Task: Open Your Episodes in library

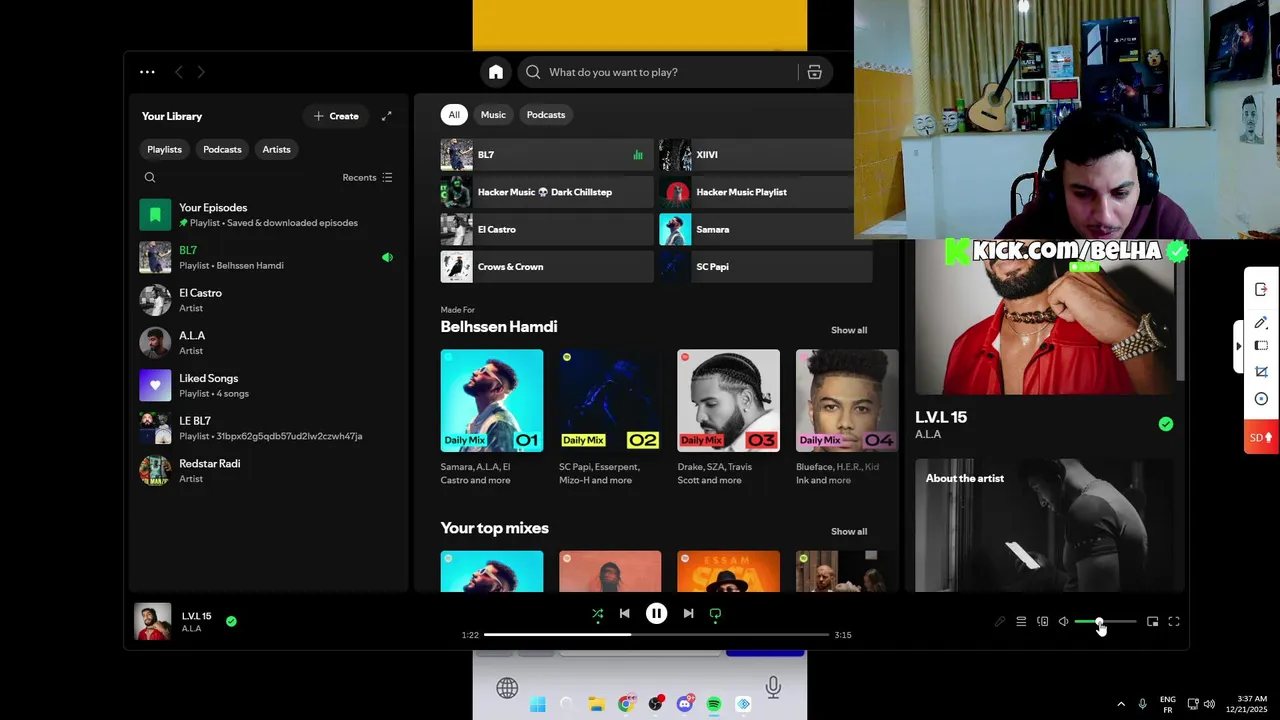Action: [268, 214]
